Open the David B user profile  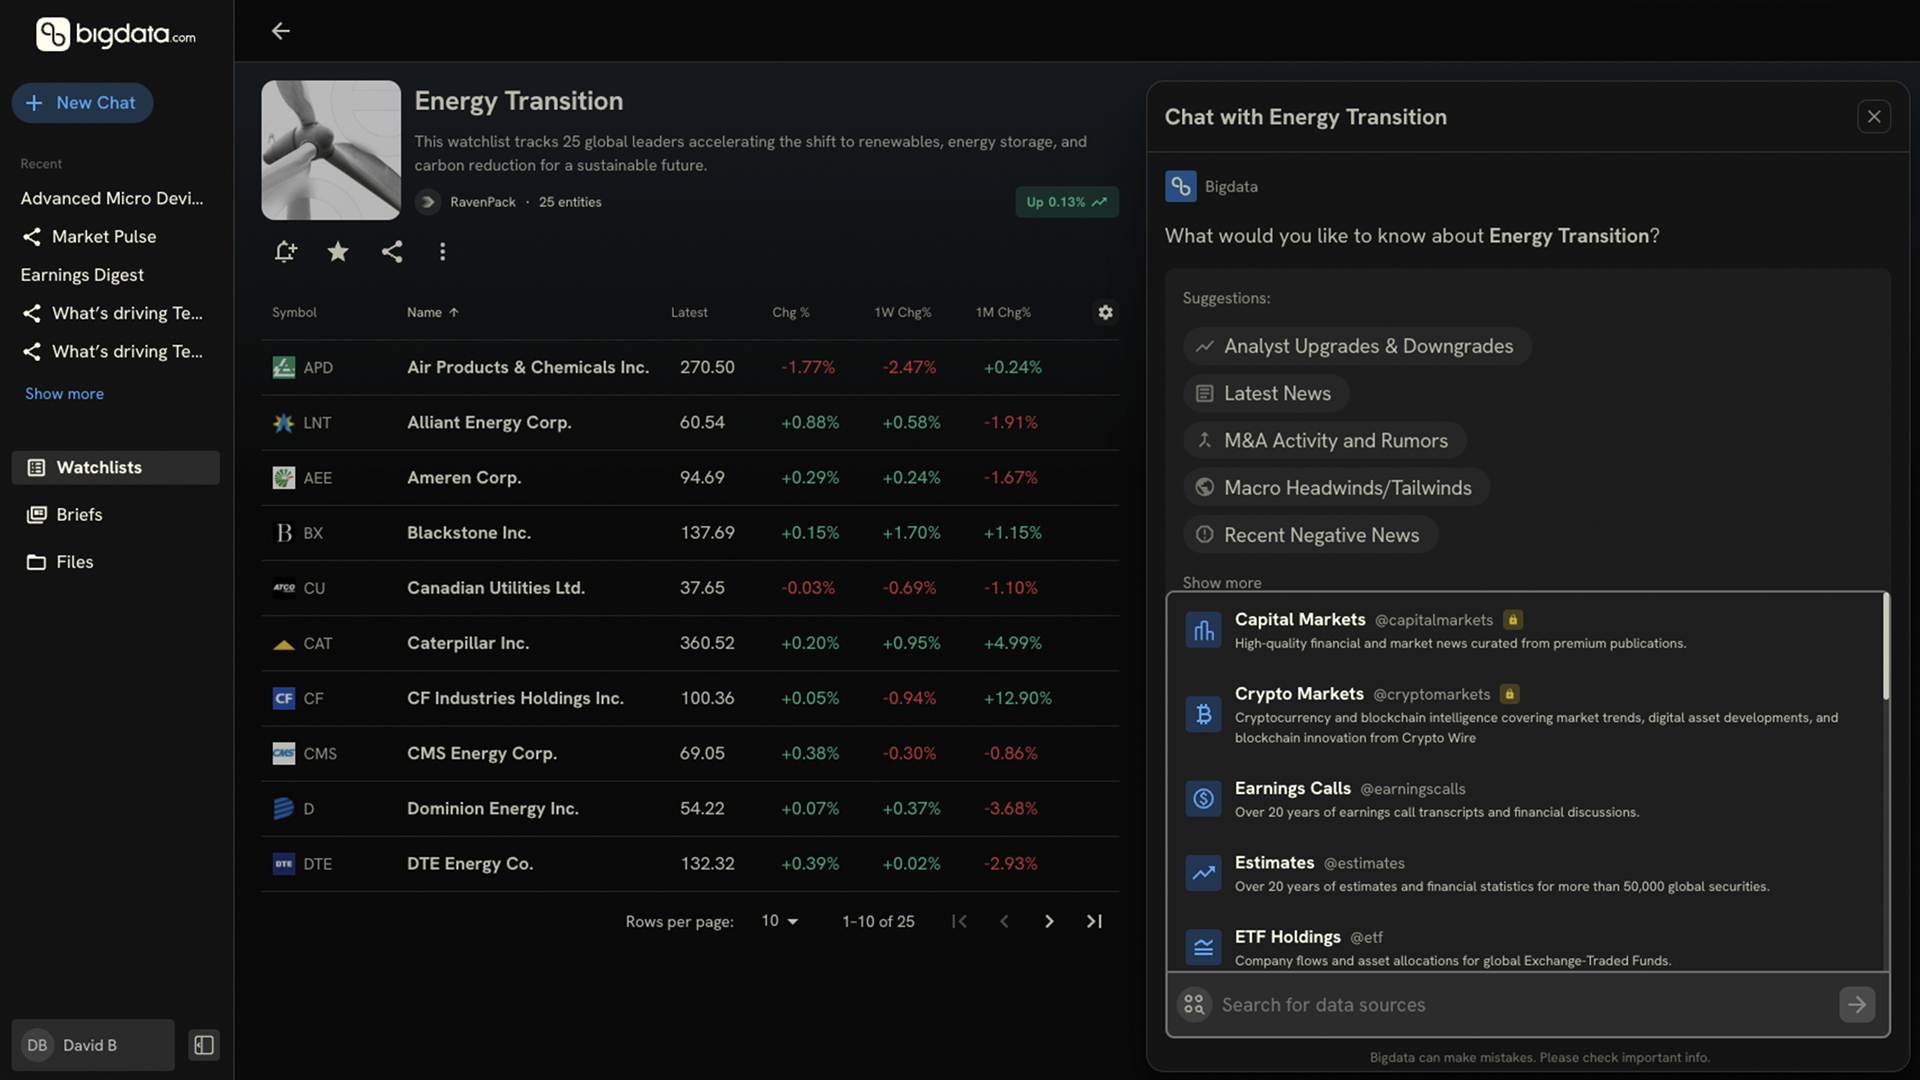[x=93, y=1045]
